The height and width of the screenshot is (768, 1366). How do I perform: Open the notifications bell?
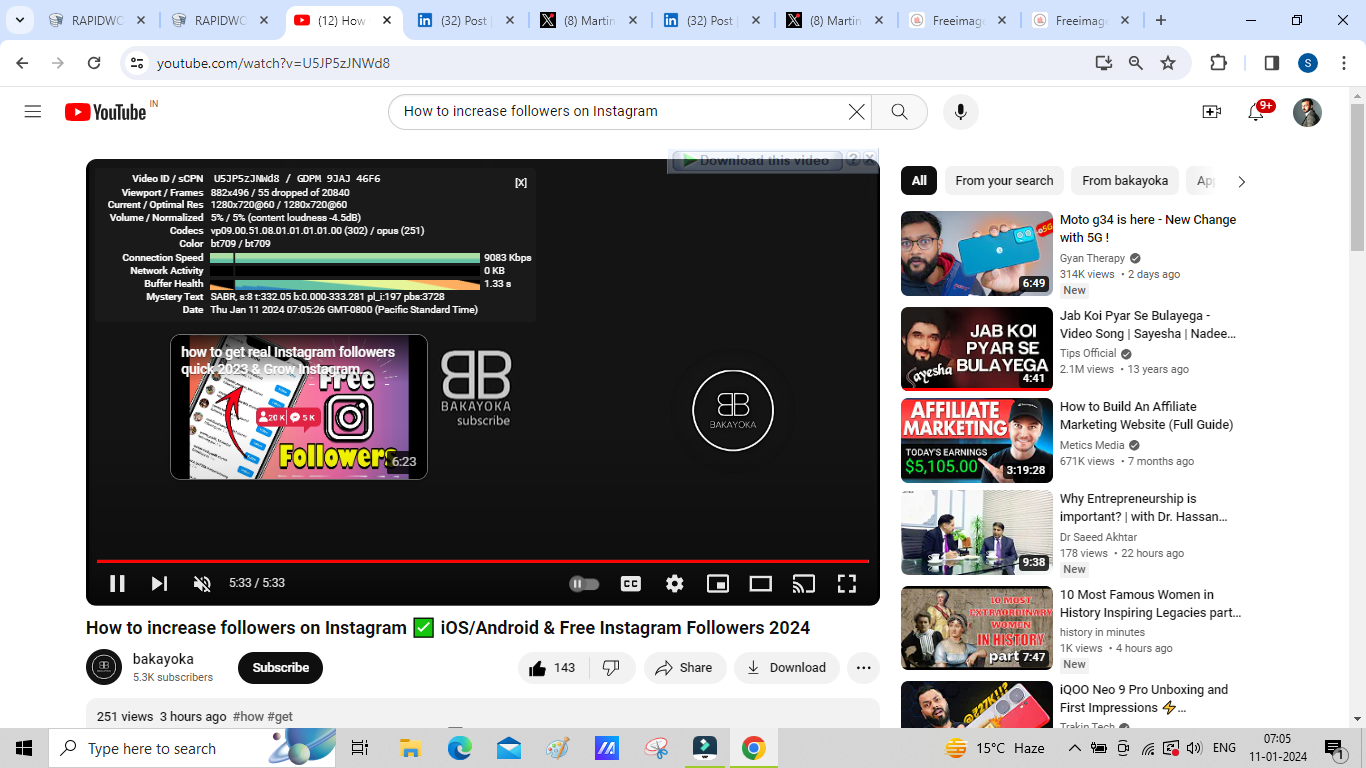click(1256, 112)
